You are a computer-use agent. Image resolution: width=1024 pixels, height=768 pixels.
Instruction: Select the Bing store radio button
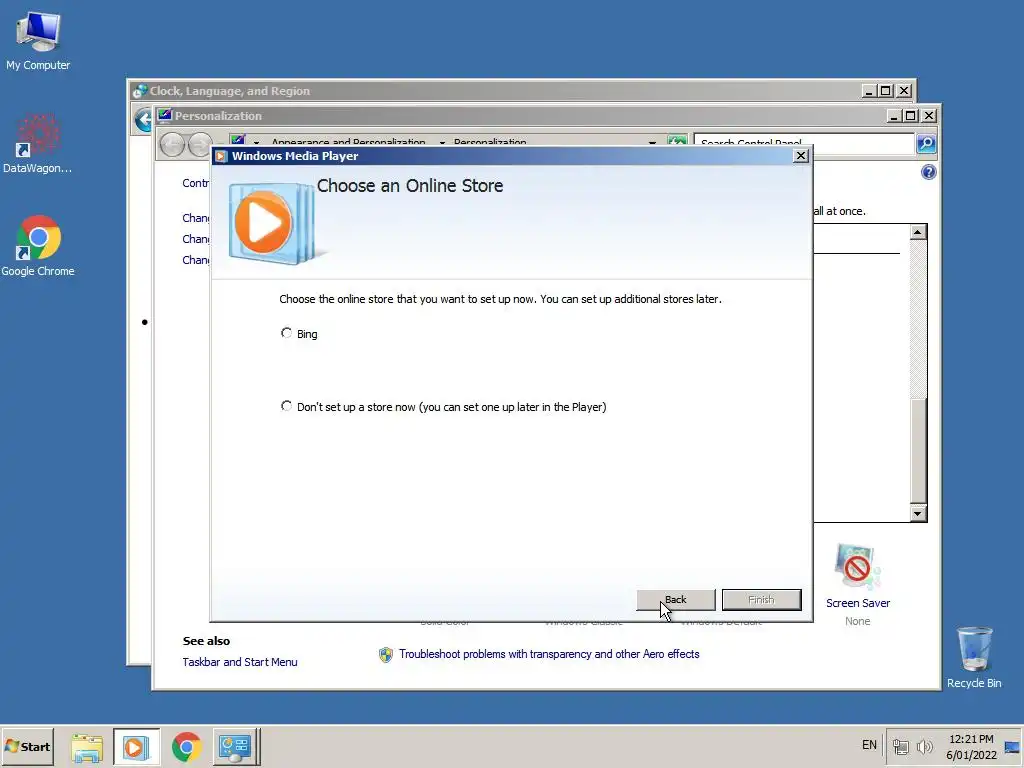pyautogui.click(x=286, y=333)
